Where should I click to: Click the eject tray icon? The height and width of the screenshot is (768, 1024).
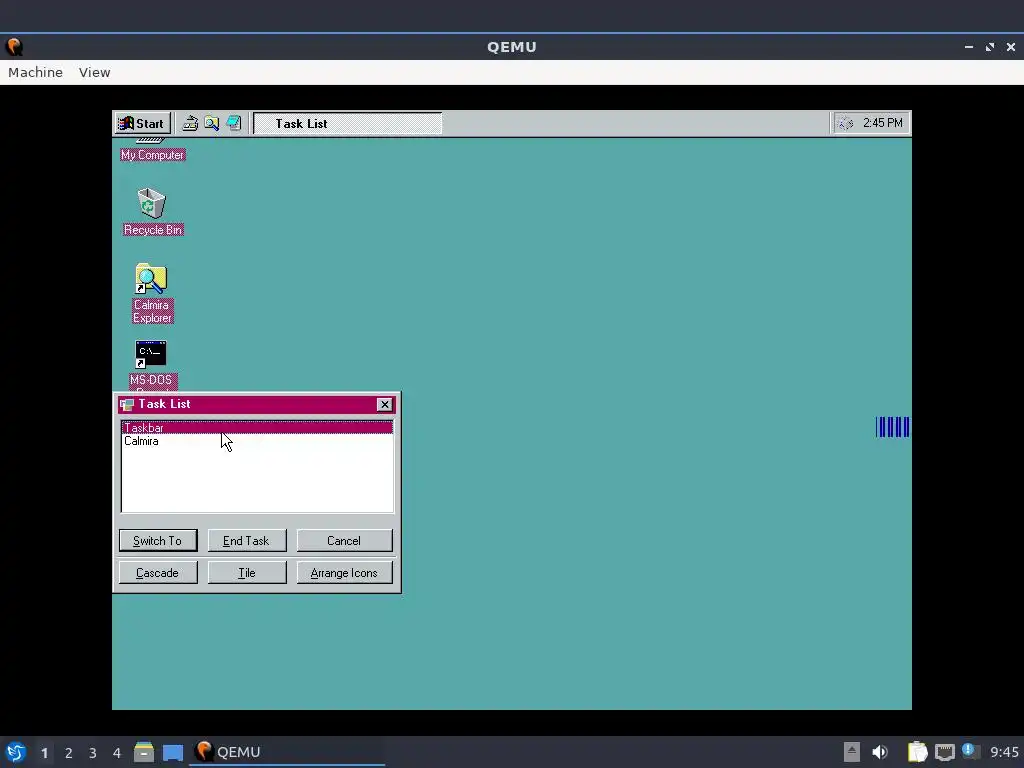(852, 752)
